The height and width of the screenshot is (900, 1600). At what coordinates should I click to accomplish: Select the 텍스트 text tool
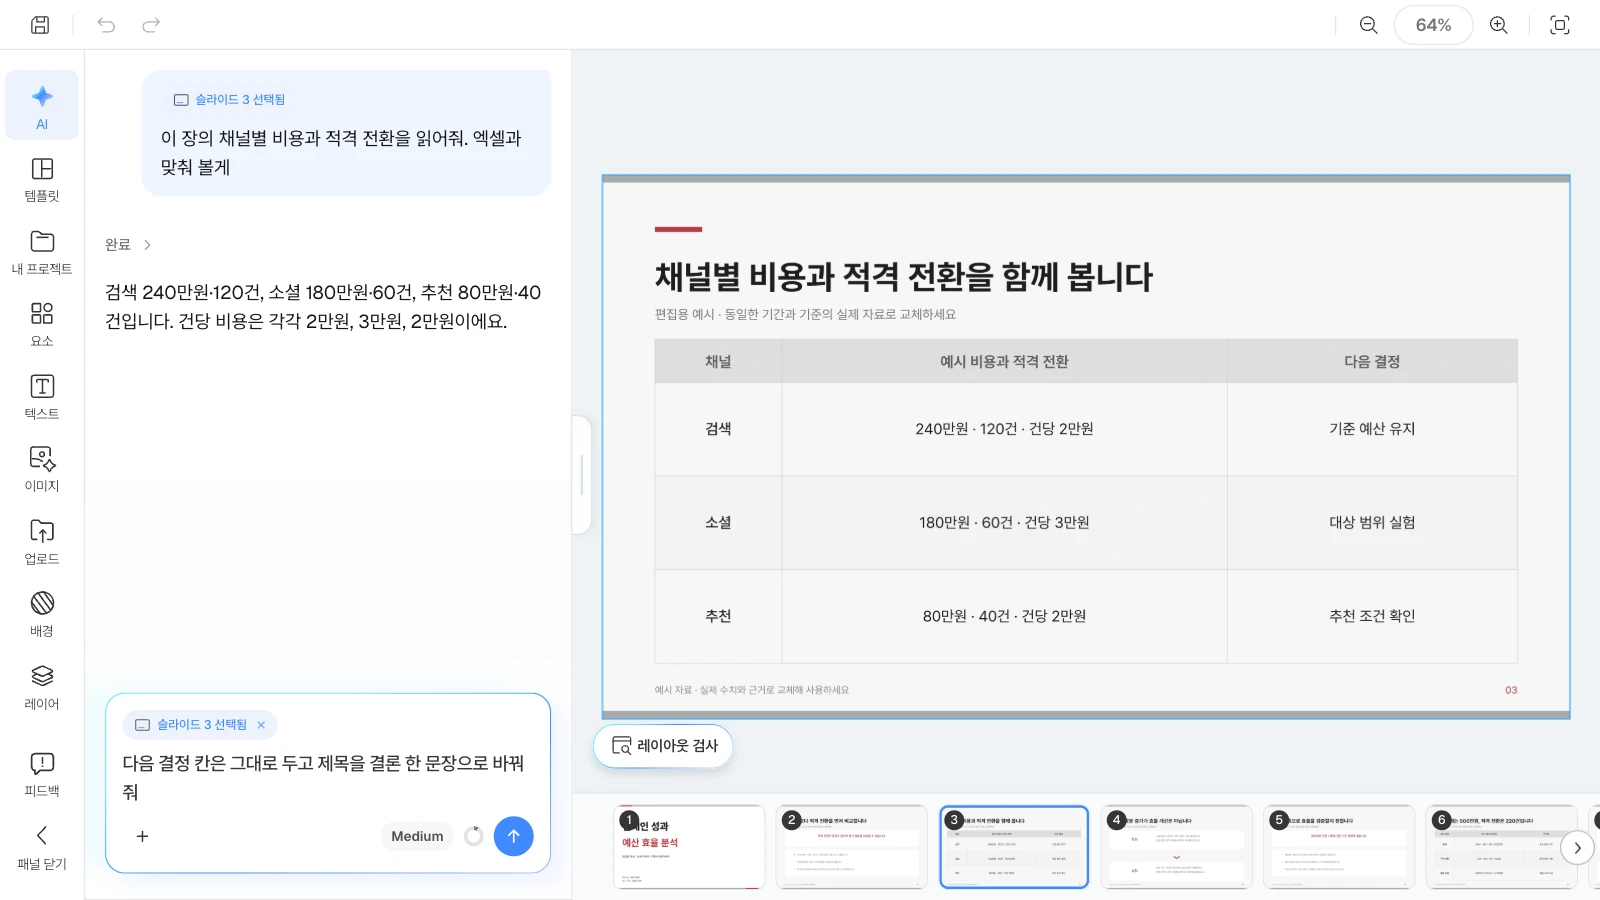(42, 397)
